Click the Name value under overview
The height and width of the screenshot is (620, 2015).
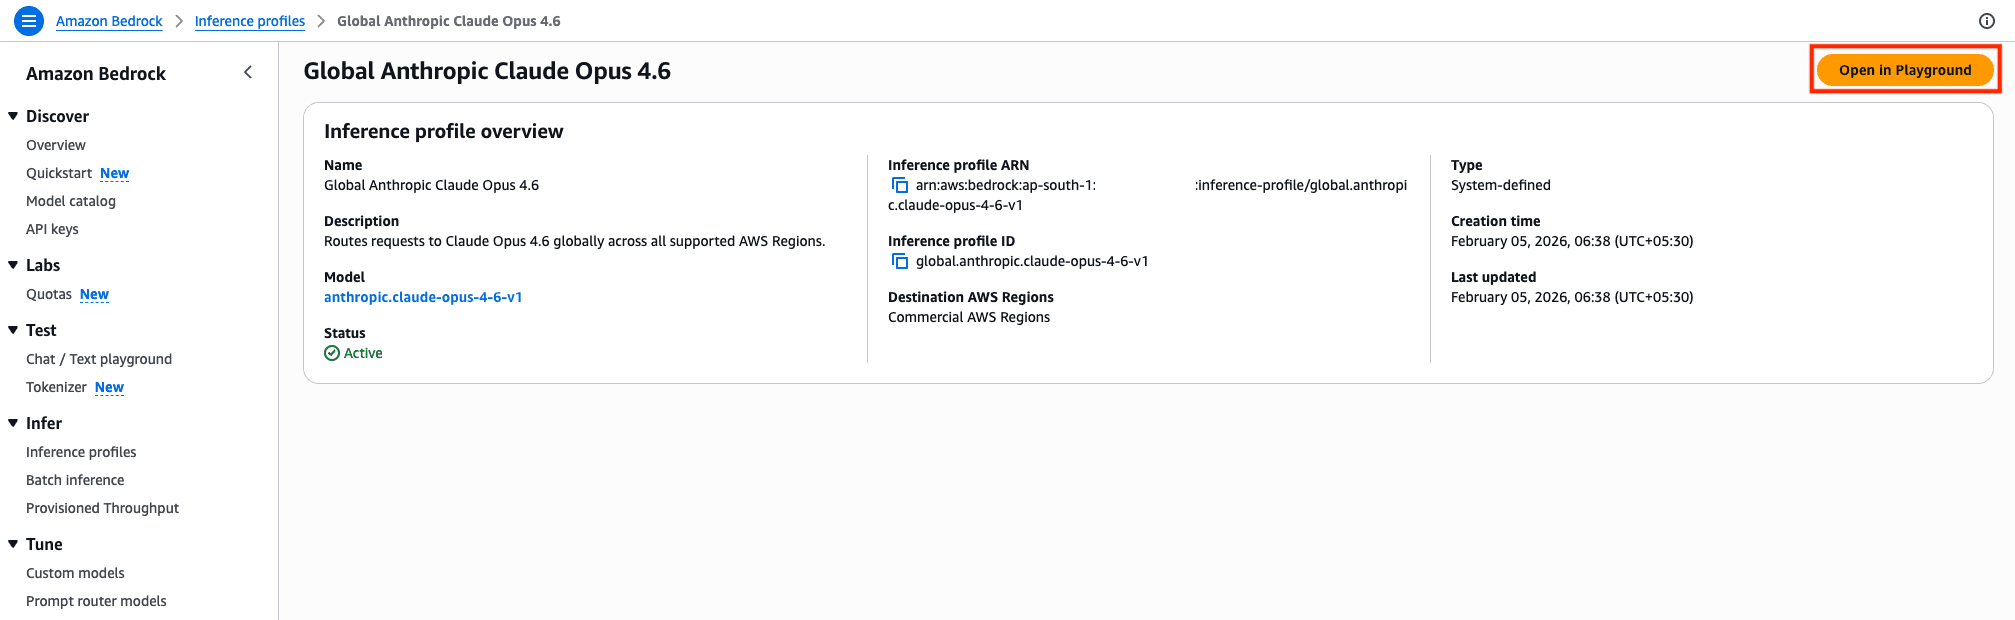pos(432,185)
